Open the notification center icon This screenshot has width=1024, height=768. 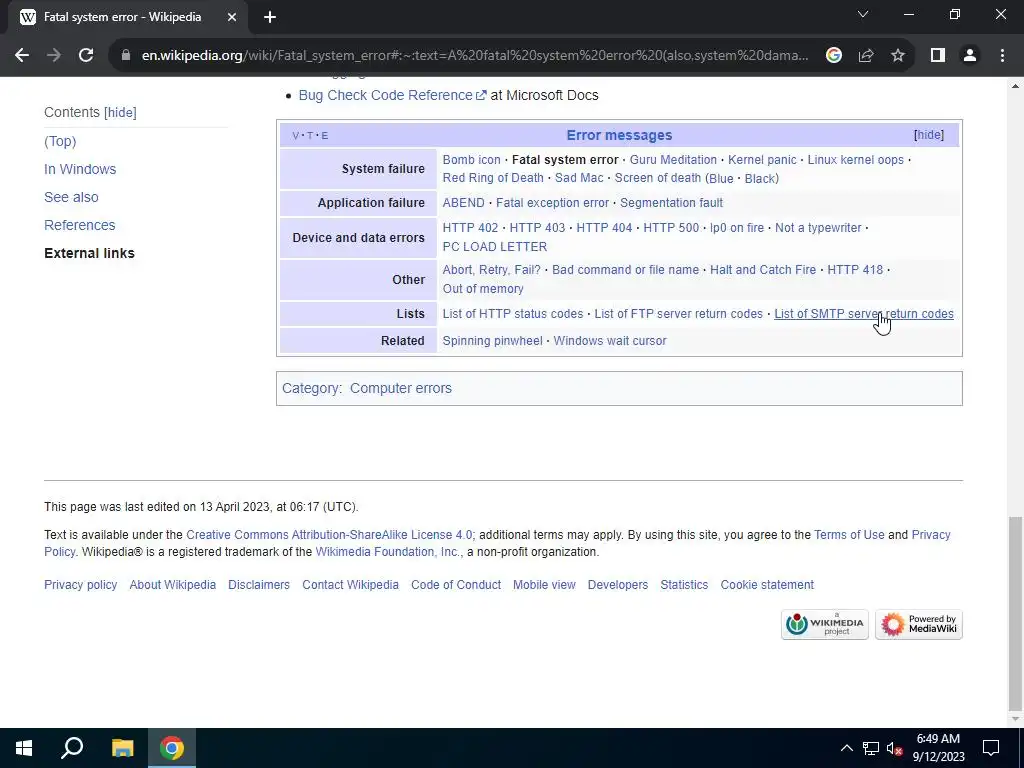click(x=991, y=748)
